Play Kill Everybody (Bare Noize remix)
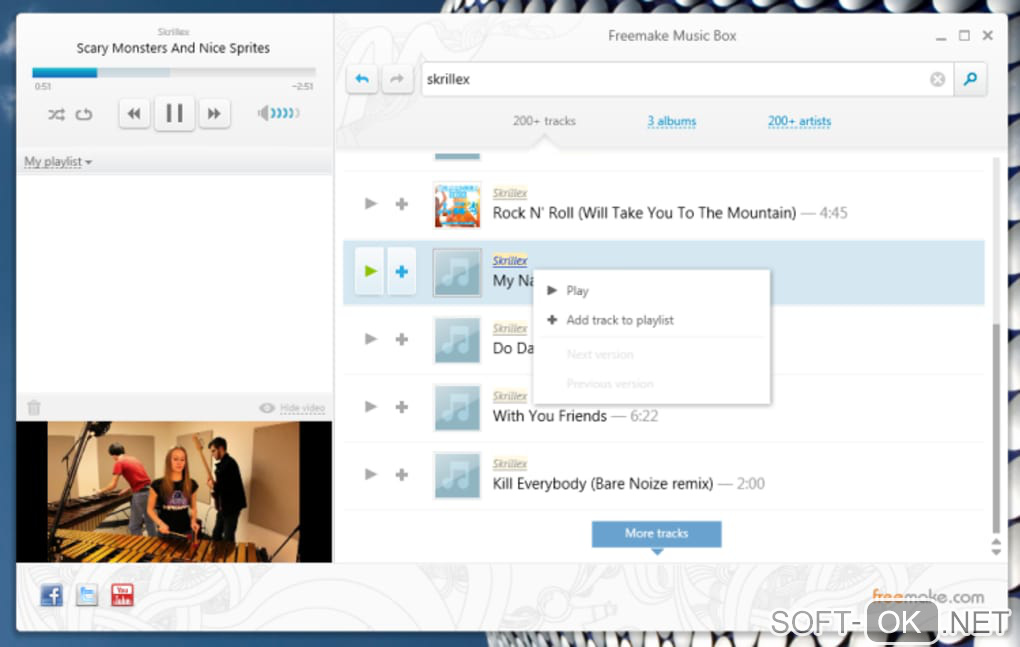 [371, 474]
